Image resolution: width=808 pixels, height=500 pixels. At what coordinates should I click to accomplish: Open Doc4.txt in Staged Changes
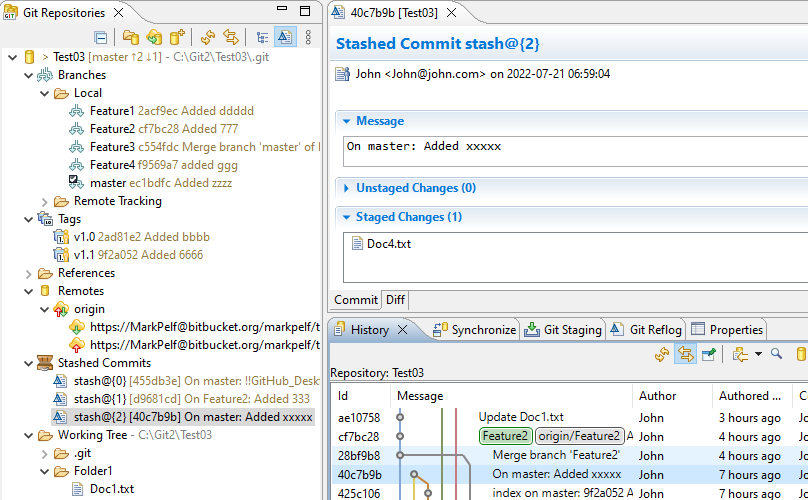[x=388, y=244]
